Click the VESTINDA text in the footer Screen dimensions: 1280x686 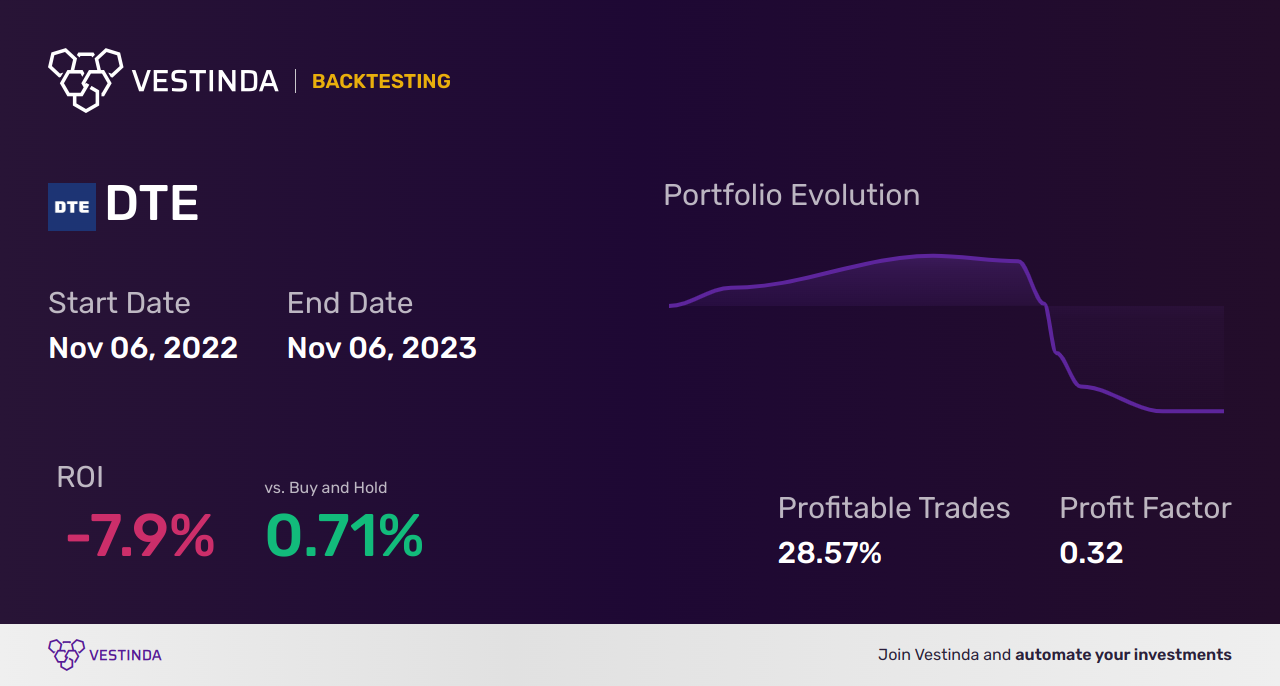tap(125, 655)
